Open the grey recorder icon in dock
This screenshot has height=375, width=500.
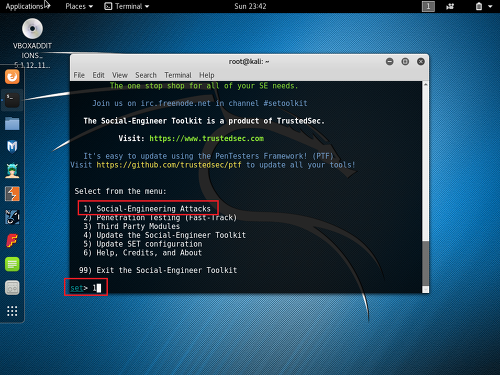tap(12, 288)
